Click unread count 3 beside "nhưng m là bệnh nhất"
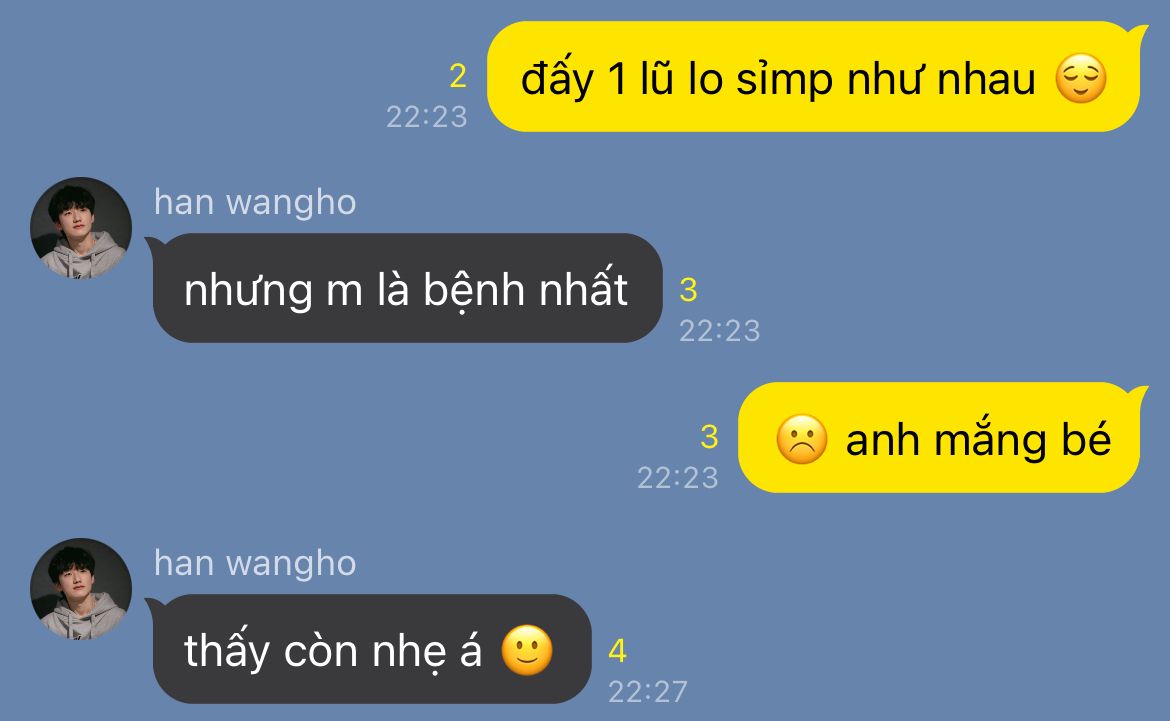The image size is (1170, 721). point(688,290)
